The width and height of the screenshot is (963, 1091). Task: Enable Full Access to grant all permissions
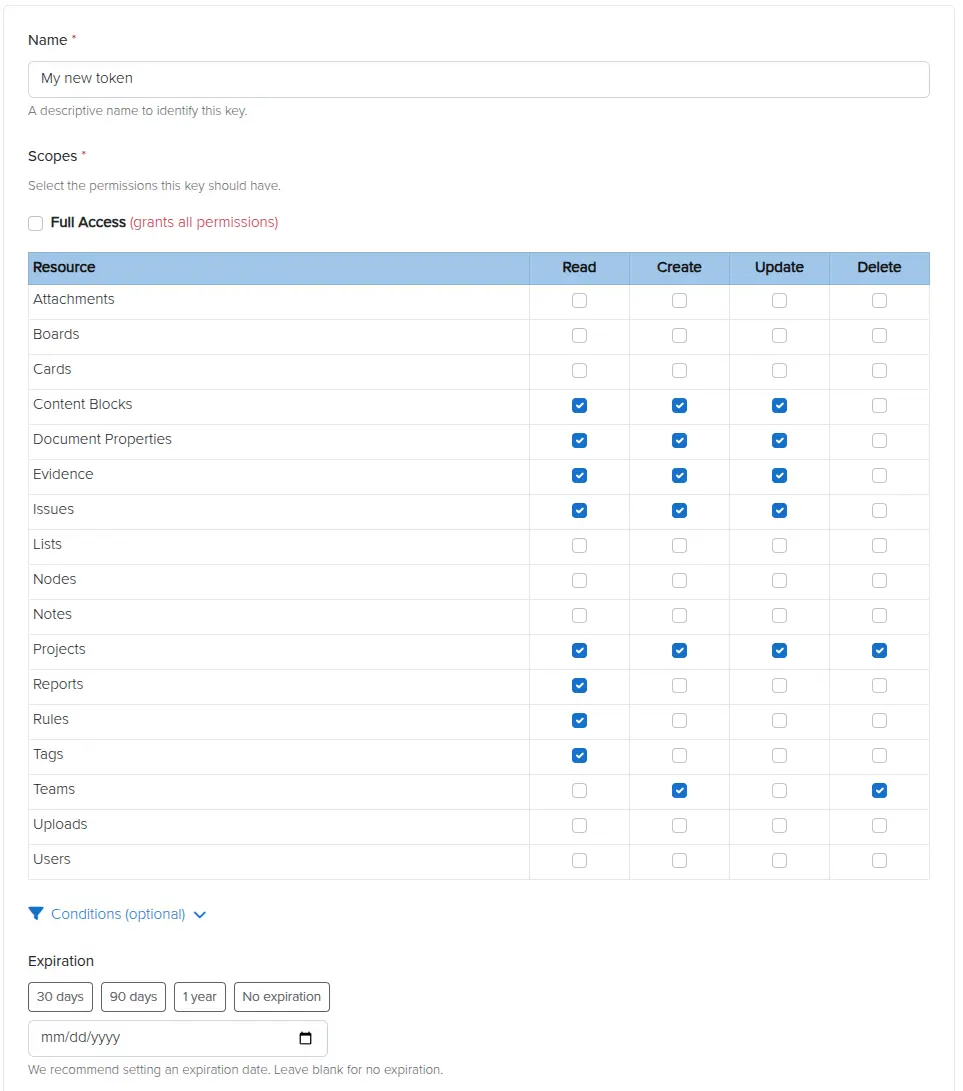tap(35, 223)
